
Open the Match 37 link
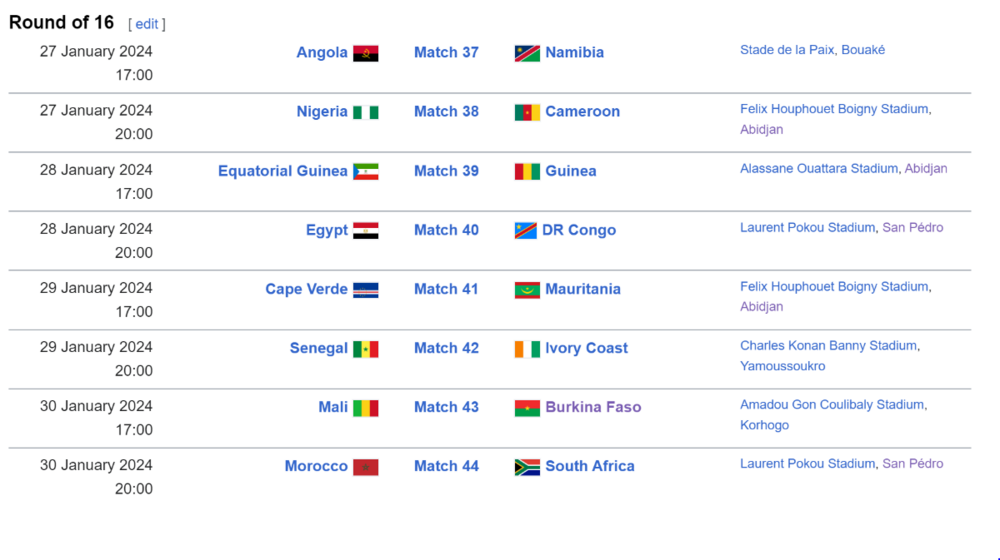click(x=446, y=52)
